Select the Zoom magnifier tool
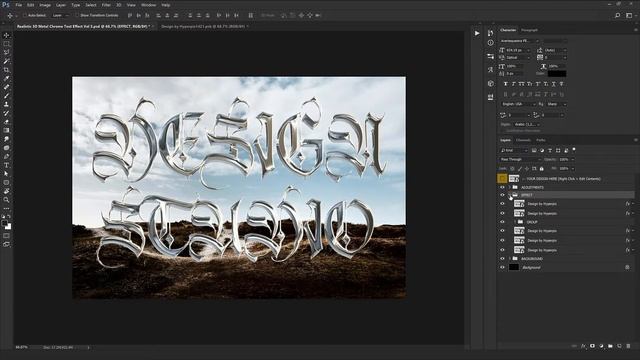The width and height of the screenshot is (640, 360). tap(7, 200)
